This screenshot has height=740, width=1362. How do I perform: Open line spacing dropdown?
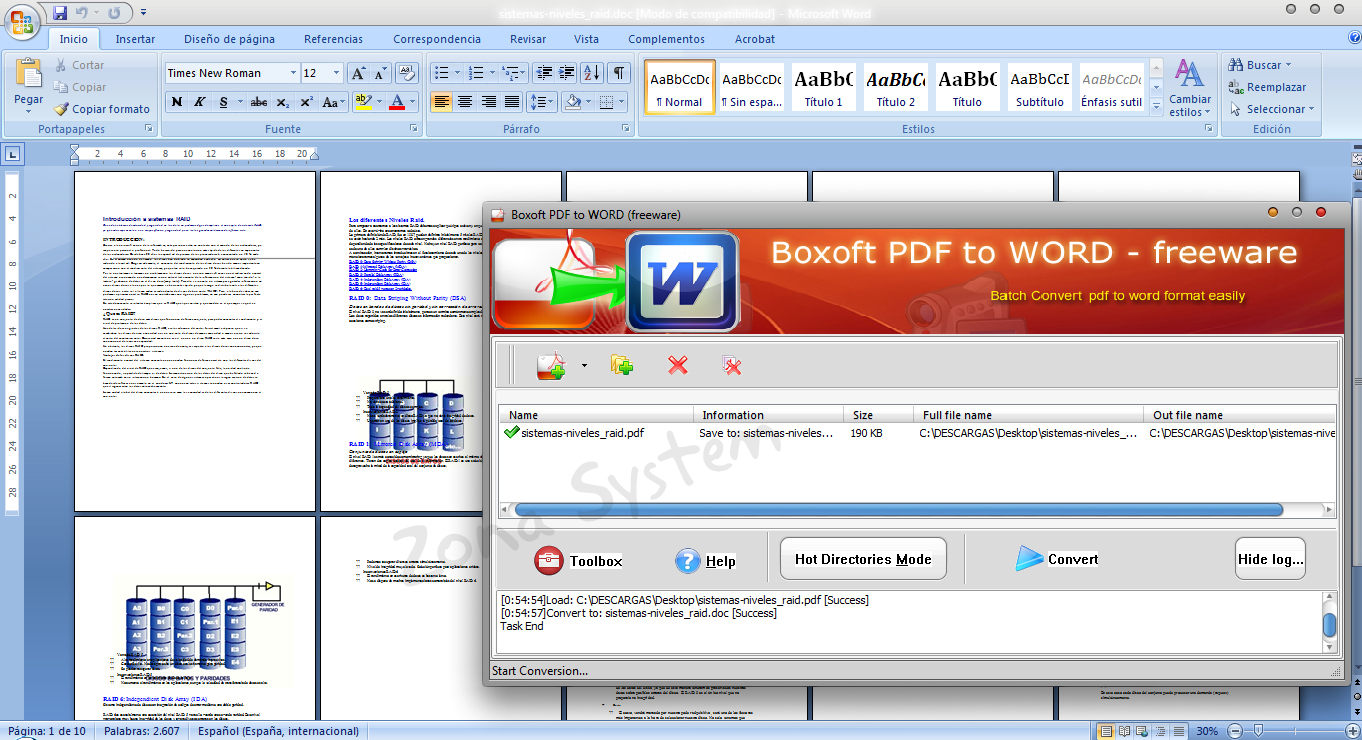point(542,102)
